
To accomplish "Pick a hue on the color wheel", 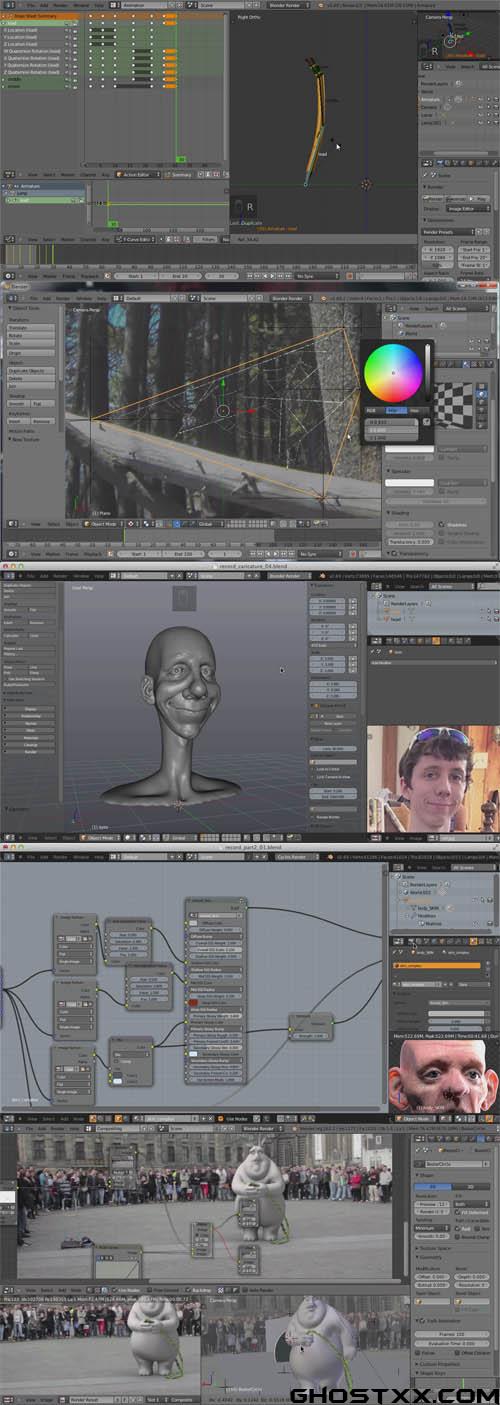I will (393, 374).
